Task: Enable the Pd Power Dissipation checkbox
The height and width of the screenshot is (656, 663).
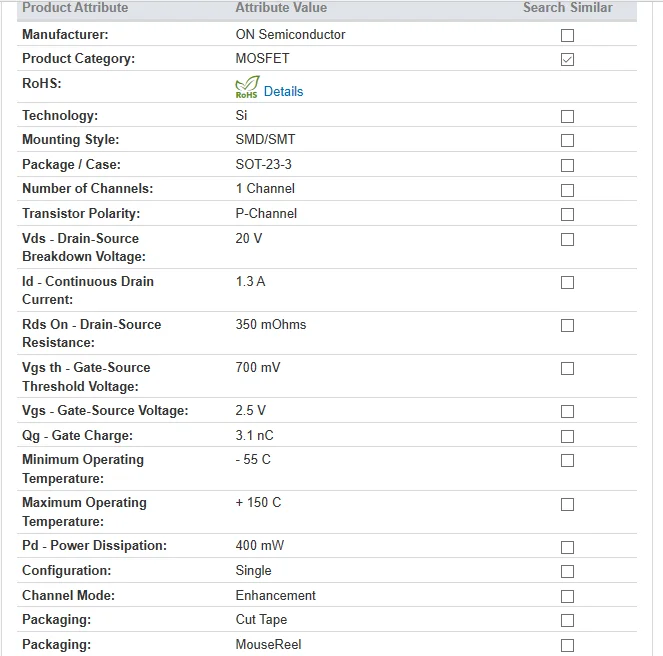Action: (567, 547)
